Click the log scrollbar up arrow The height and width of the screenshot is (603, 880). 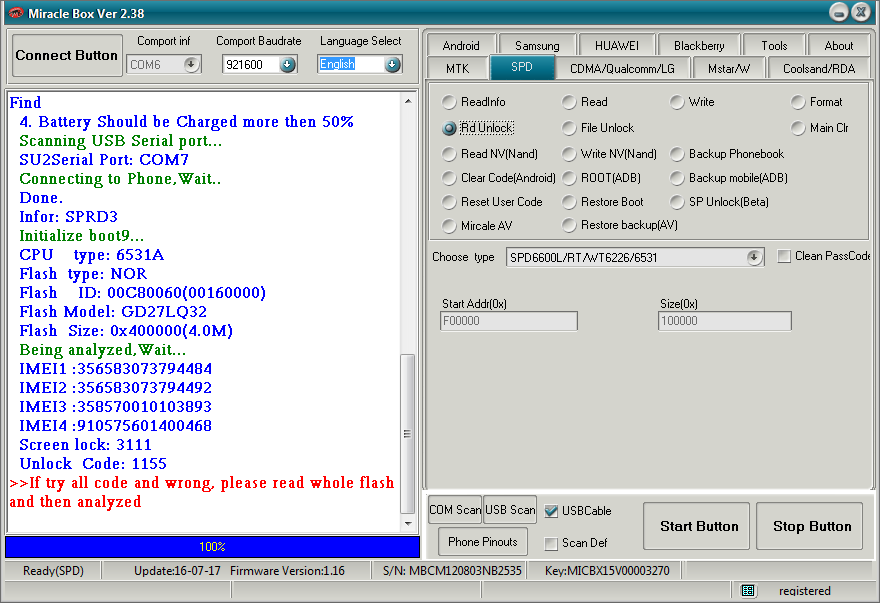tap(408, 102)
